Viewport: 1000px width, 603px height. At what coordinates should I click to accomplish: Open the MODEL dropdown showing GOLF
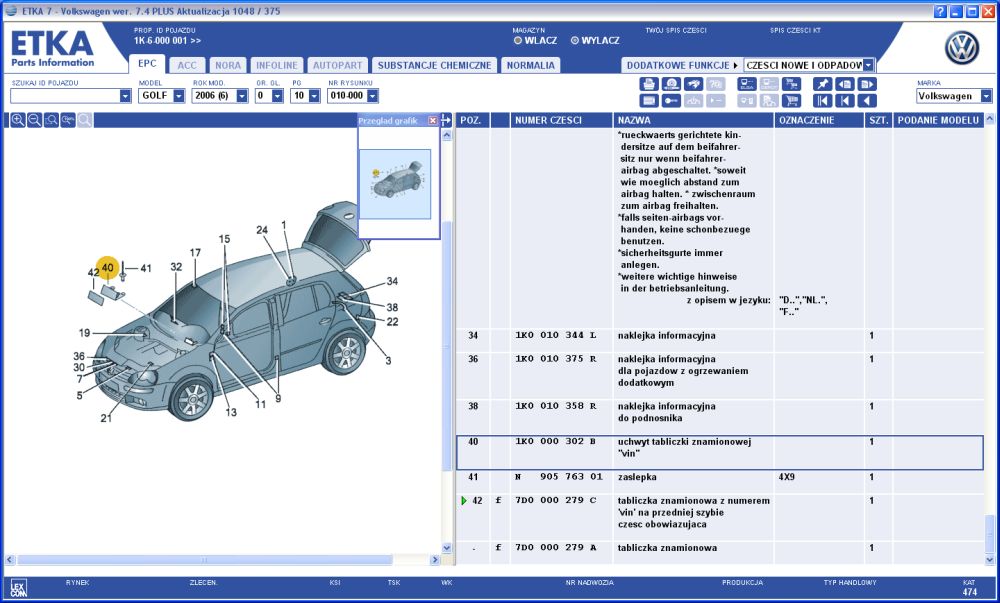(x=179, y=96)
